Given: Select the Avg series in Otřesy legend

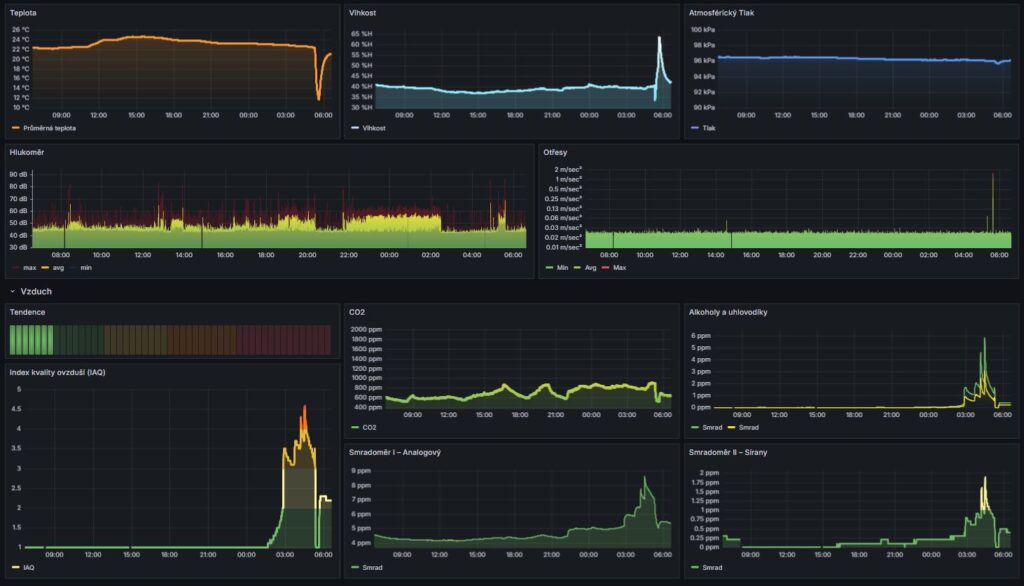Looking at the screenshot, I should coord(590,268).
